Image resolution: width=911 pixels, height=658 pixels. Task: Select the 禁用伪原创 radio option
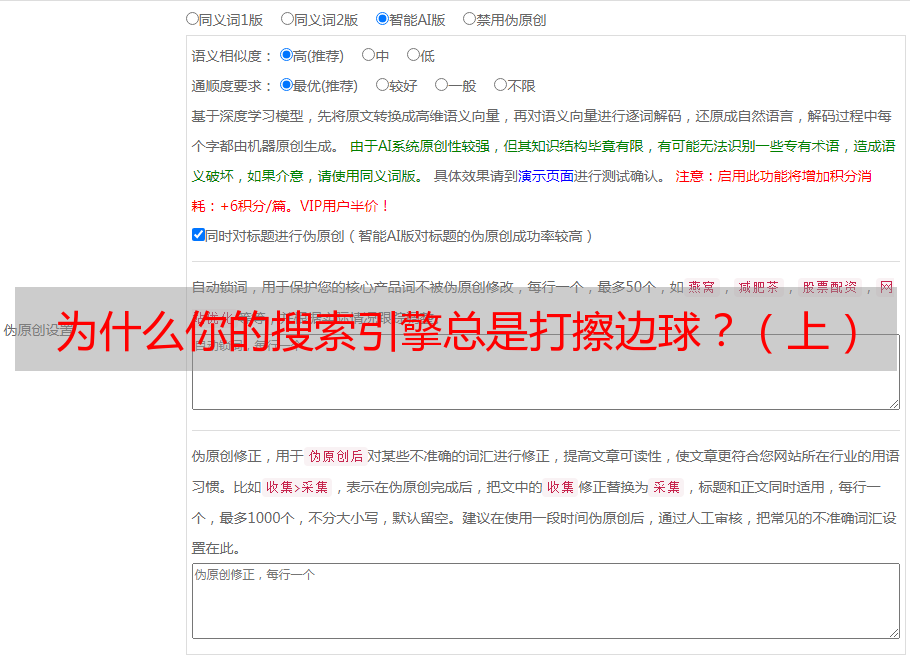469,19
